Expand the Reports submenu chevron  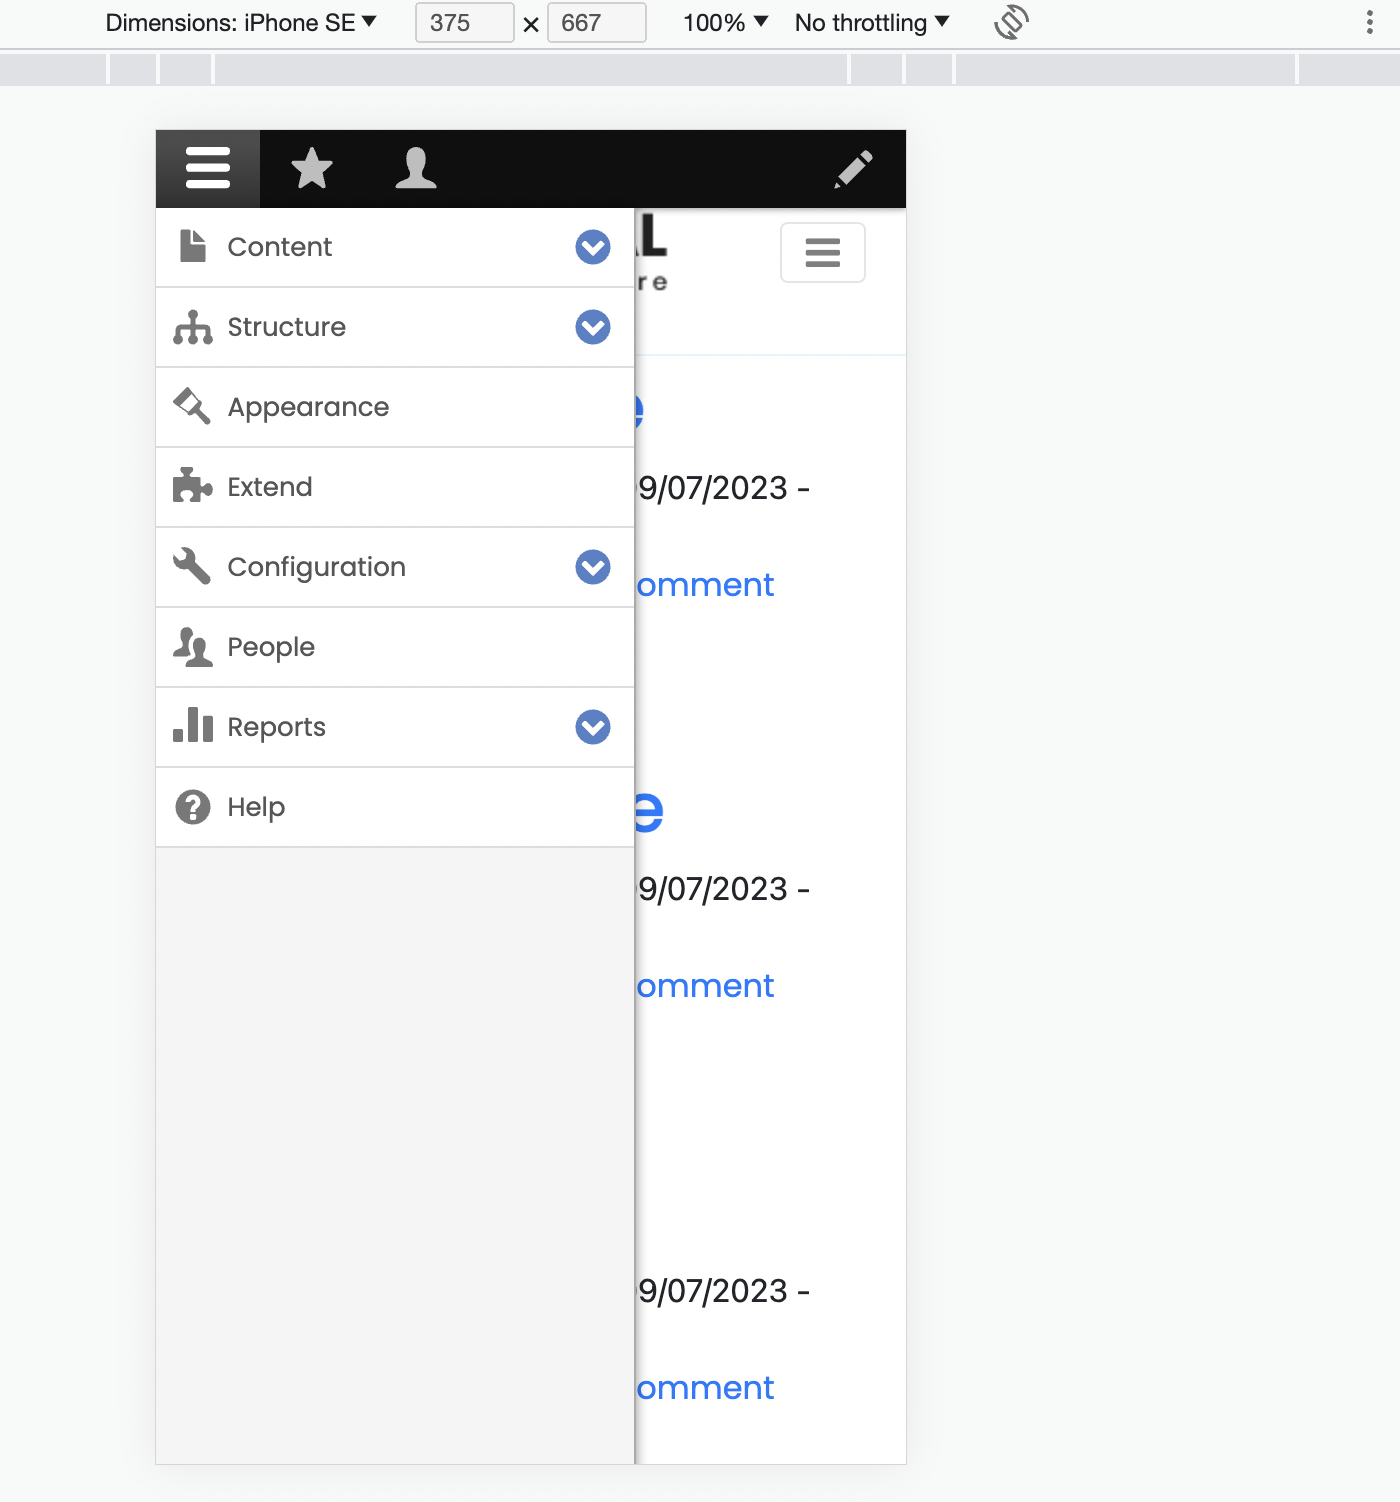tap(592, 727)
